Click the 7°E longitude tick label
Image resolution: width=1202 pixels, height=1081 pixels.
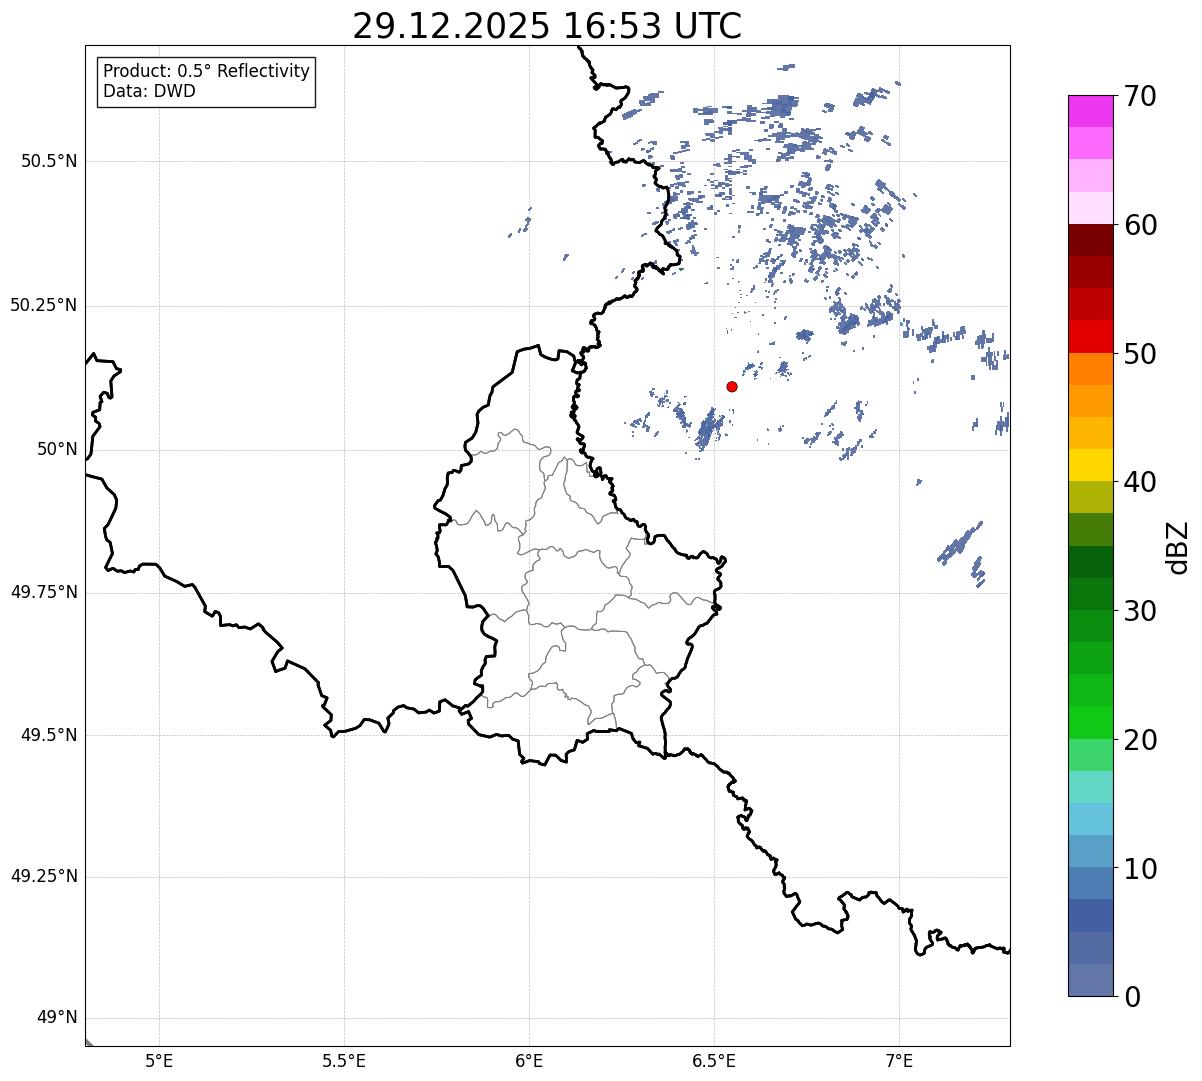point(899,1060)
